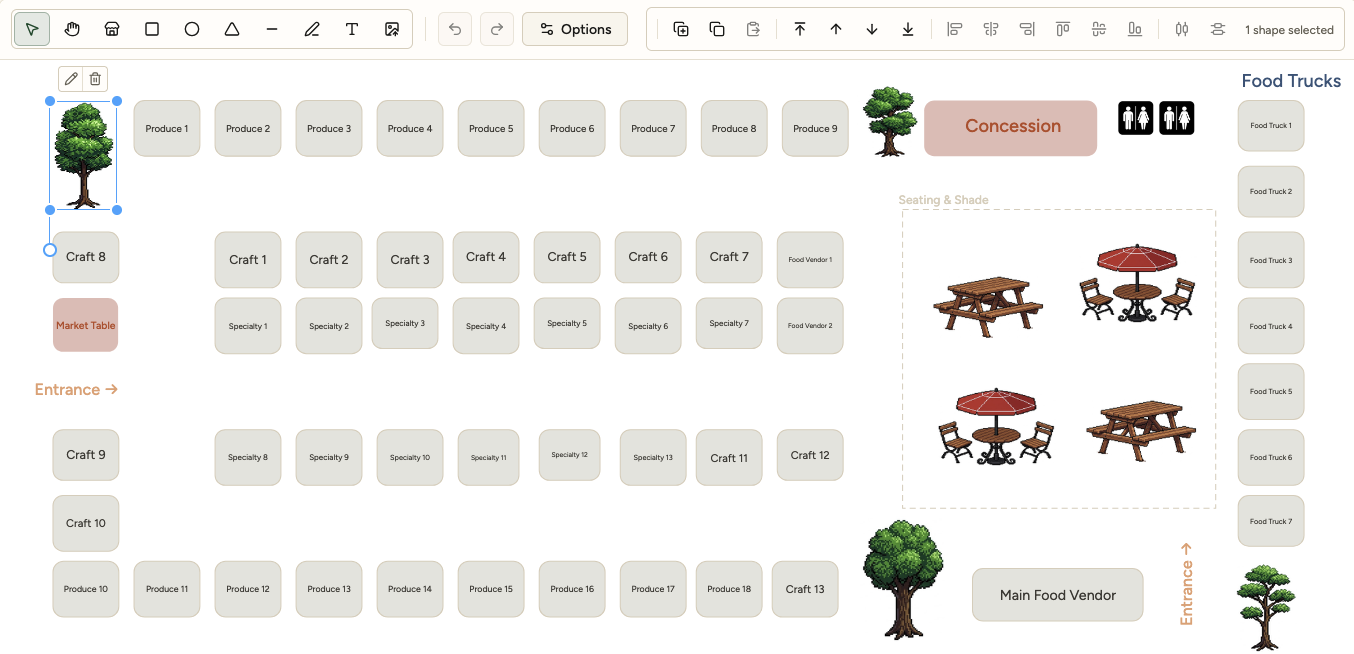The image size is (1354, 654).
Task: Click the image upload tool
Action: (392, 29)
